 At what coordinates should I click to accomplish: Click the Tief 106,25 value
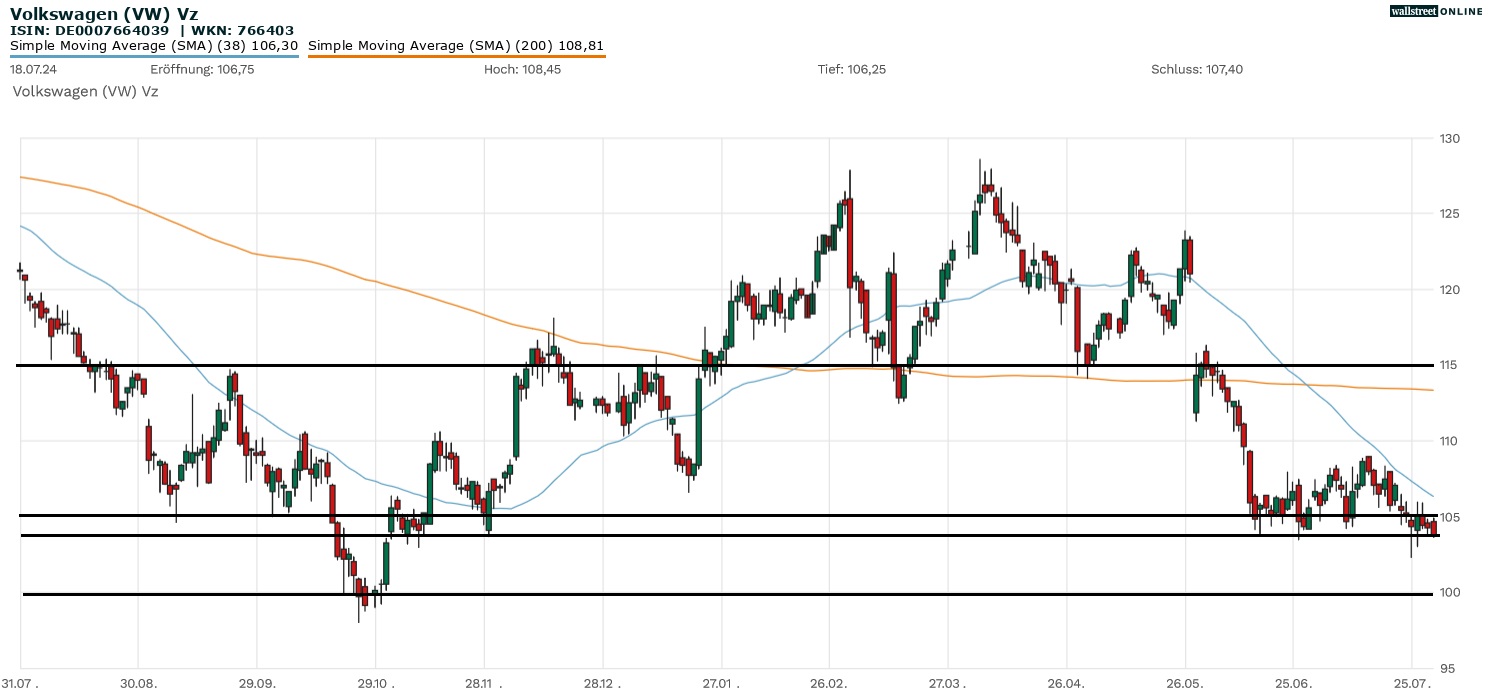click(x=851, y=70)
